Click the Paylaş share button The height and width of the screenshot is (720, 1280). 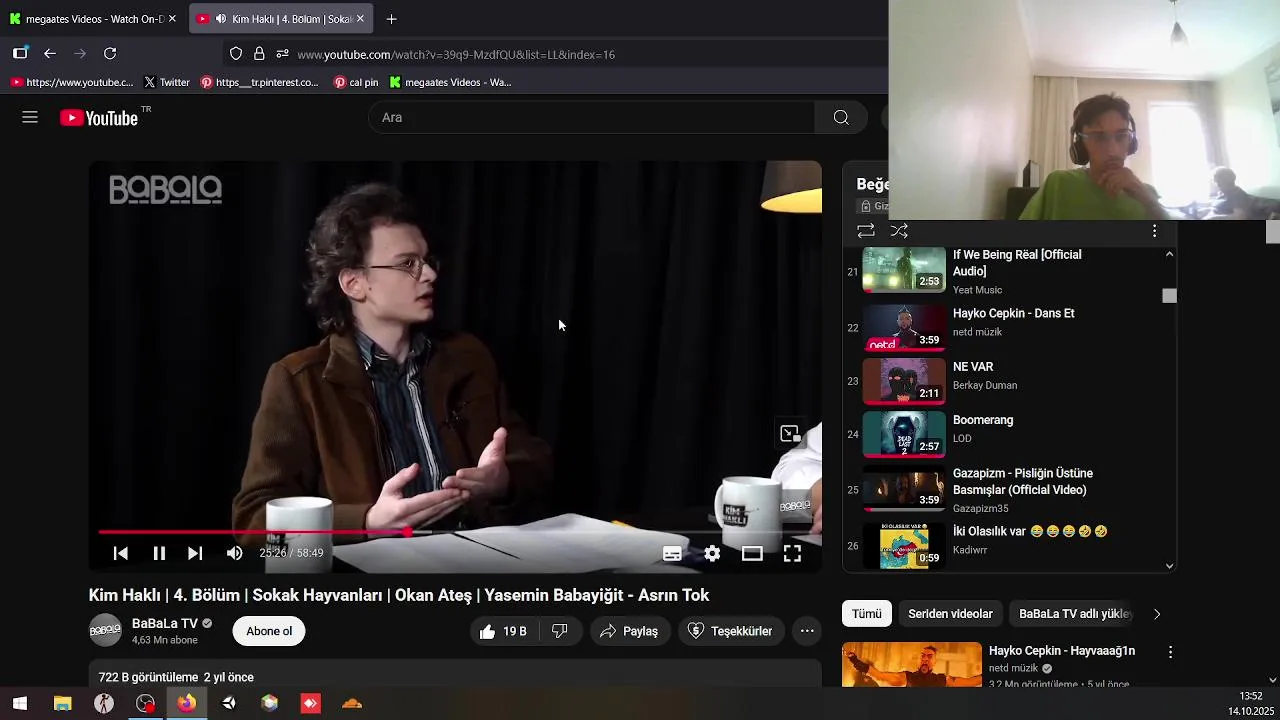[x=629, y=631]
